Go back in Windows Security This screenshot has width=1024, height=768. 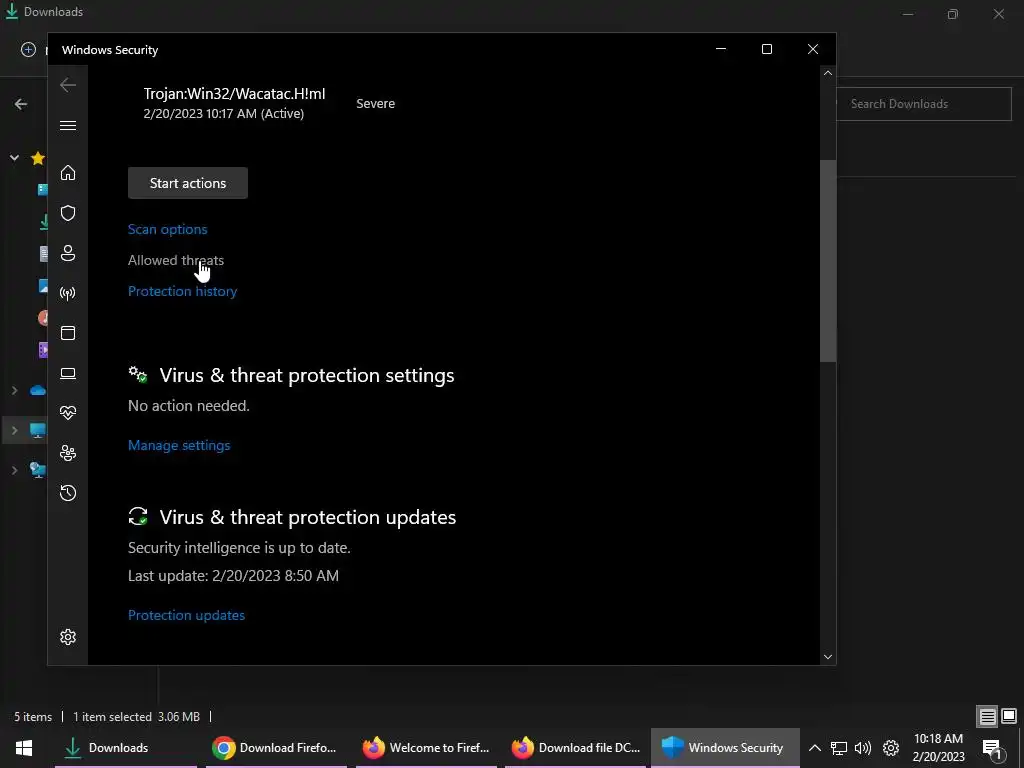(x=68, y=85)
